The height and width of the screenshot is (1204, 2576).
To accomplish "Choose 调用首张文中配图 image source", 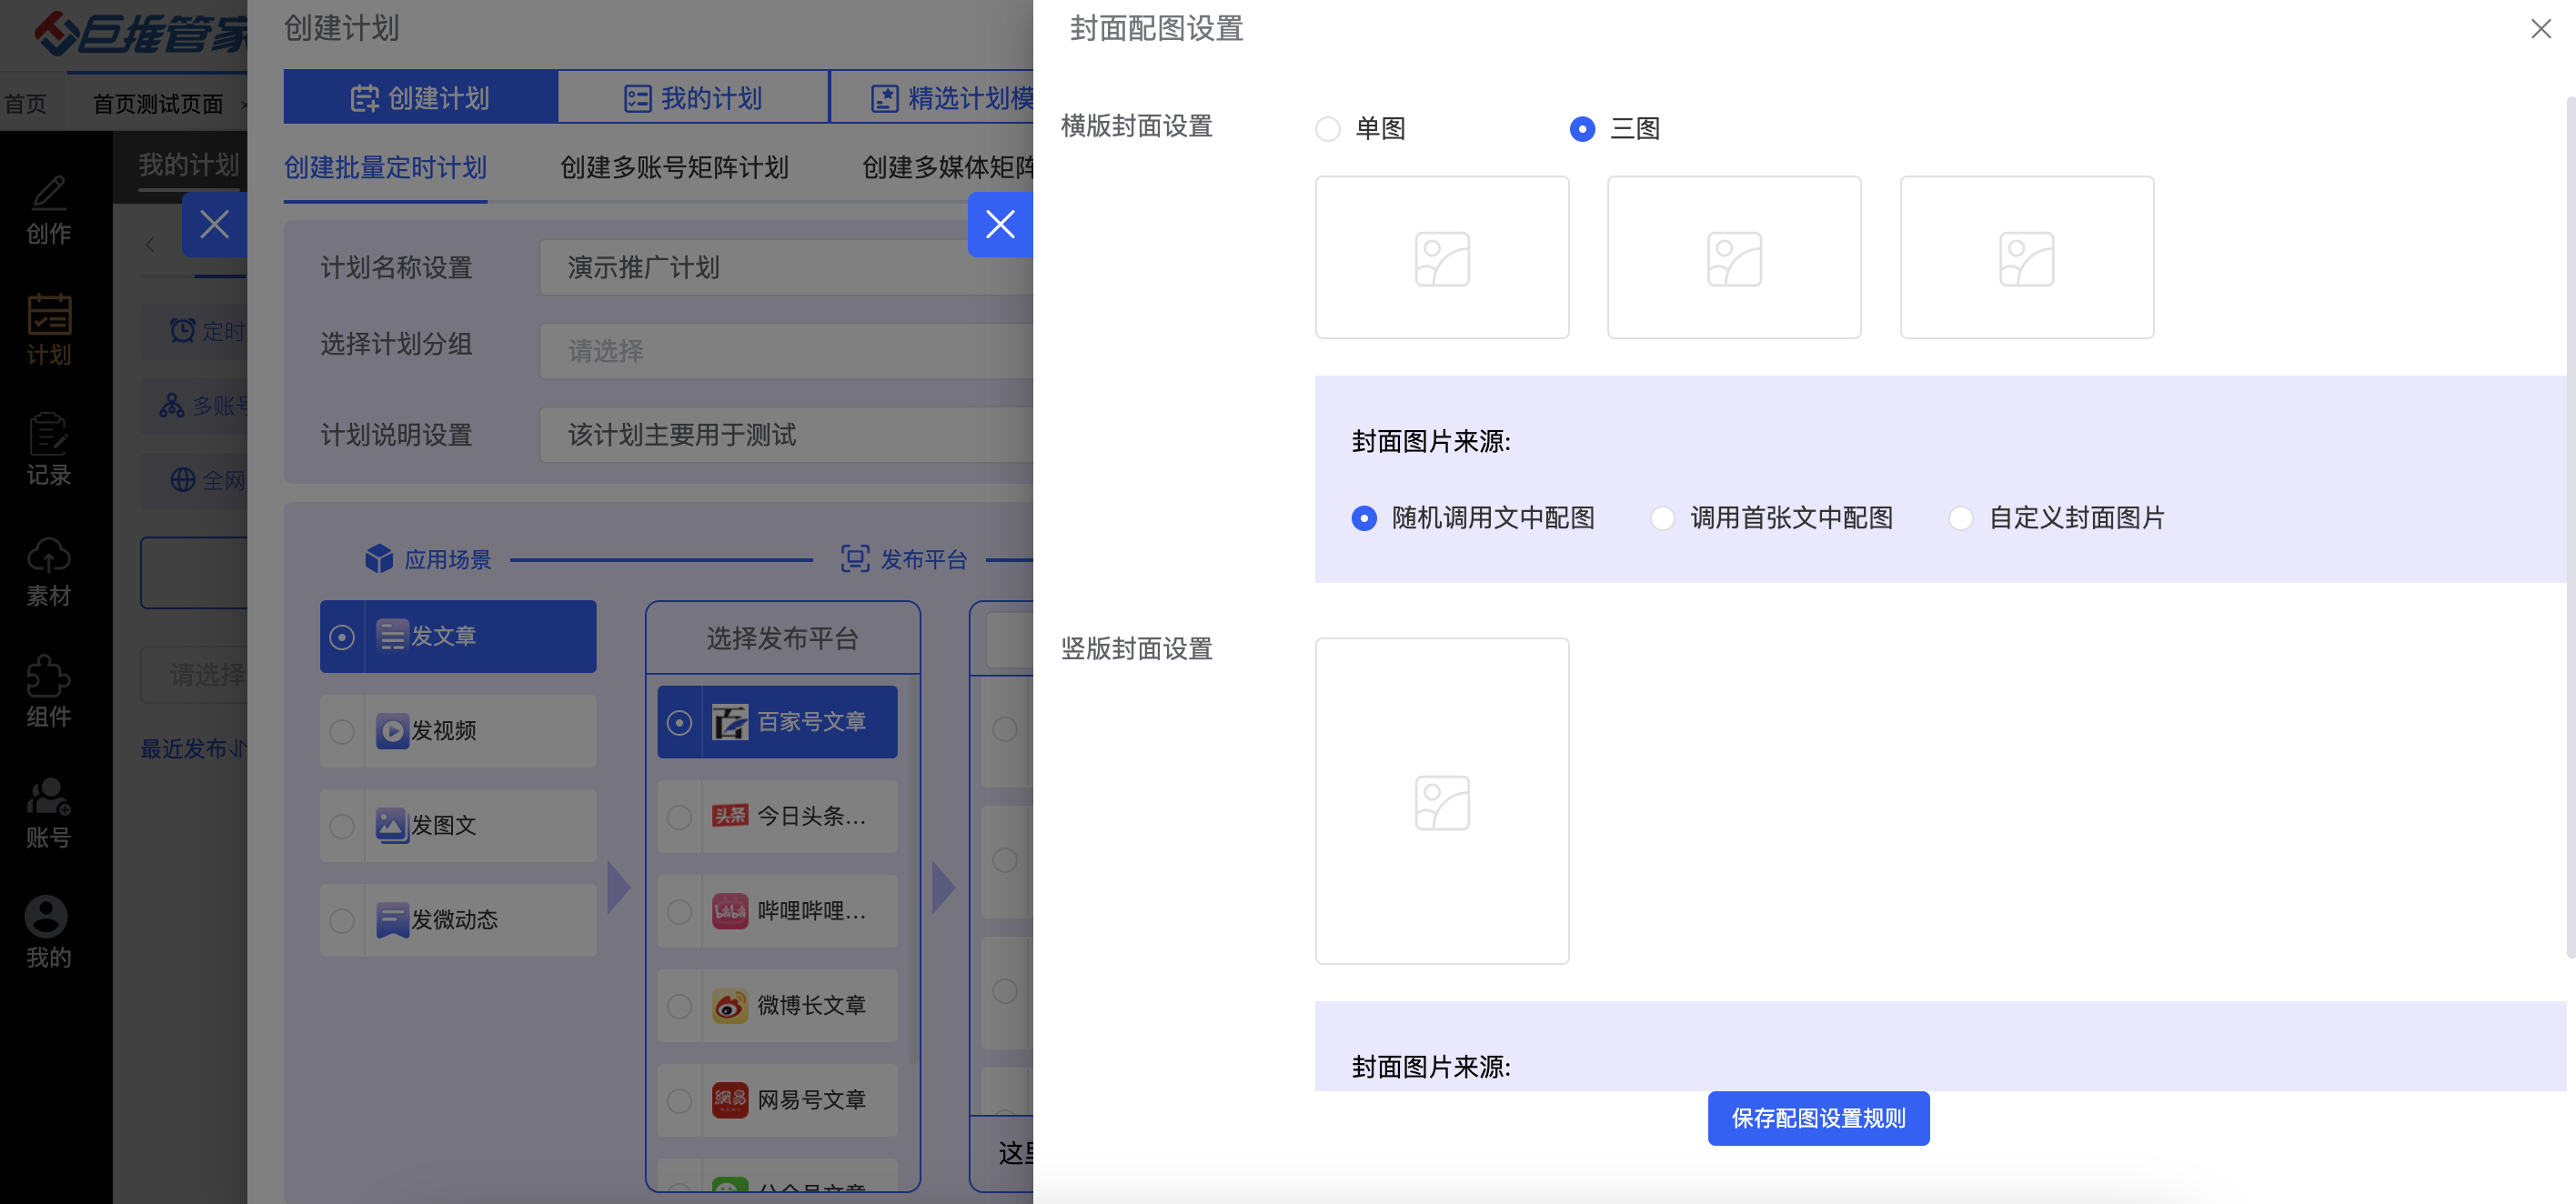I will tap(1662, 518).
